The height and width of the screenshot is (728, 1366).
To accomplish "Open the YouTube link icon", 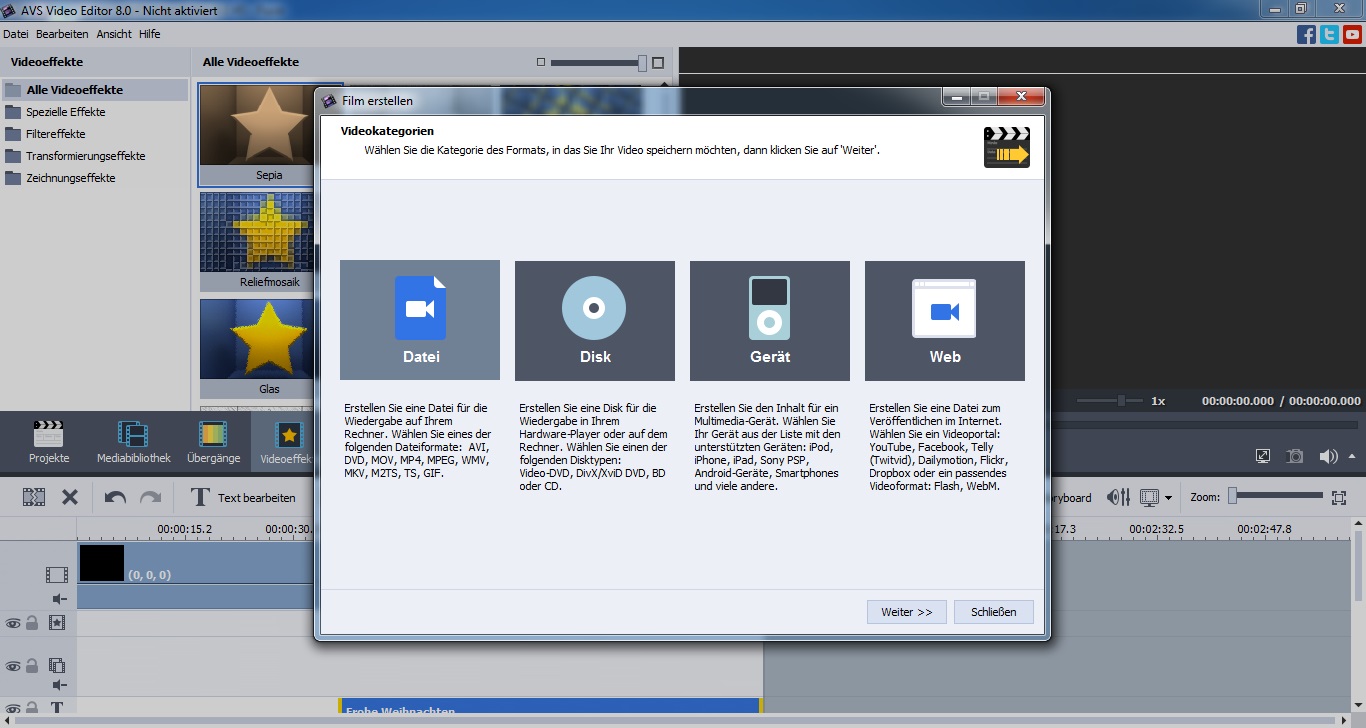I will tap(1352, 34).
